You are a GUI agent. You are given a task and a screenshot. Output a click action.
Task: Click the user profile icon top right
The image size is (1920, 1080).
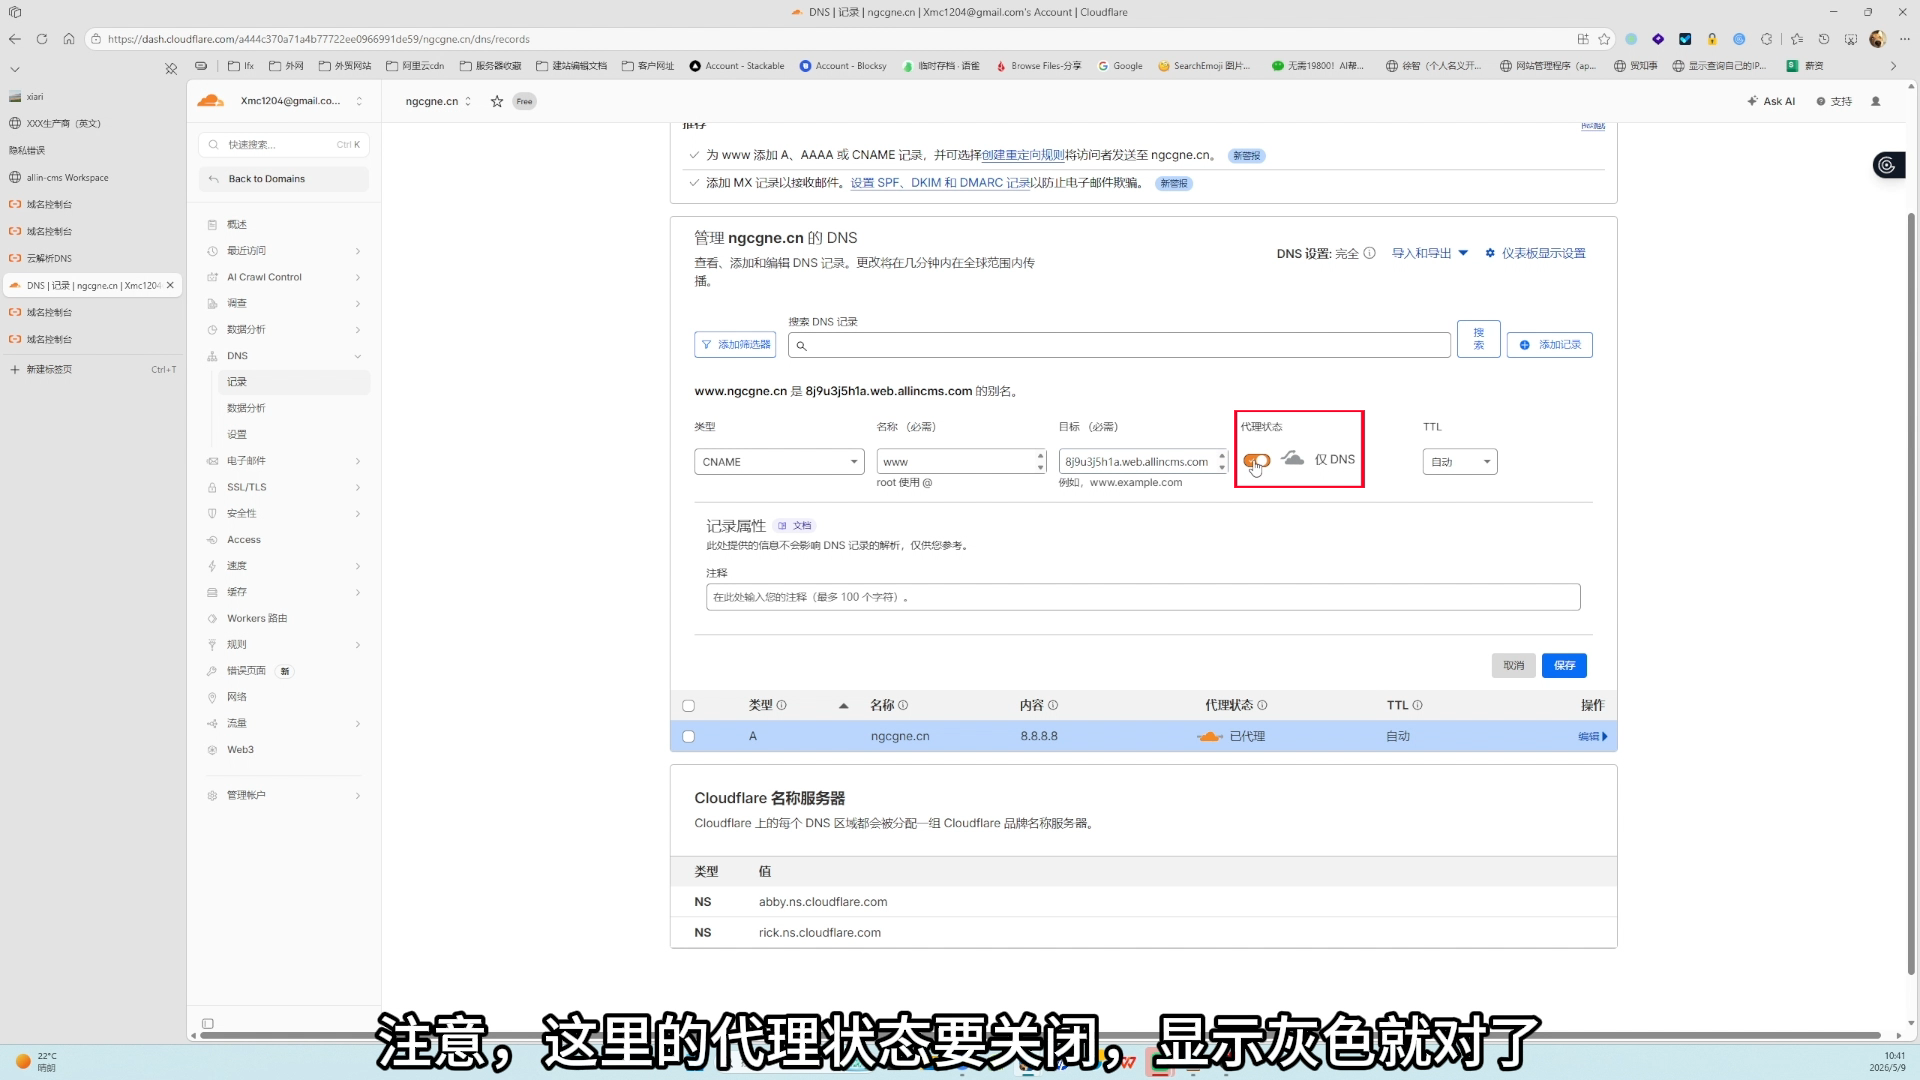1876,101
